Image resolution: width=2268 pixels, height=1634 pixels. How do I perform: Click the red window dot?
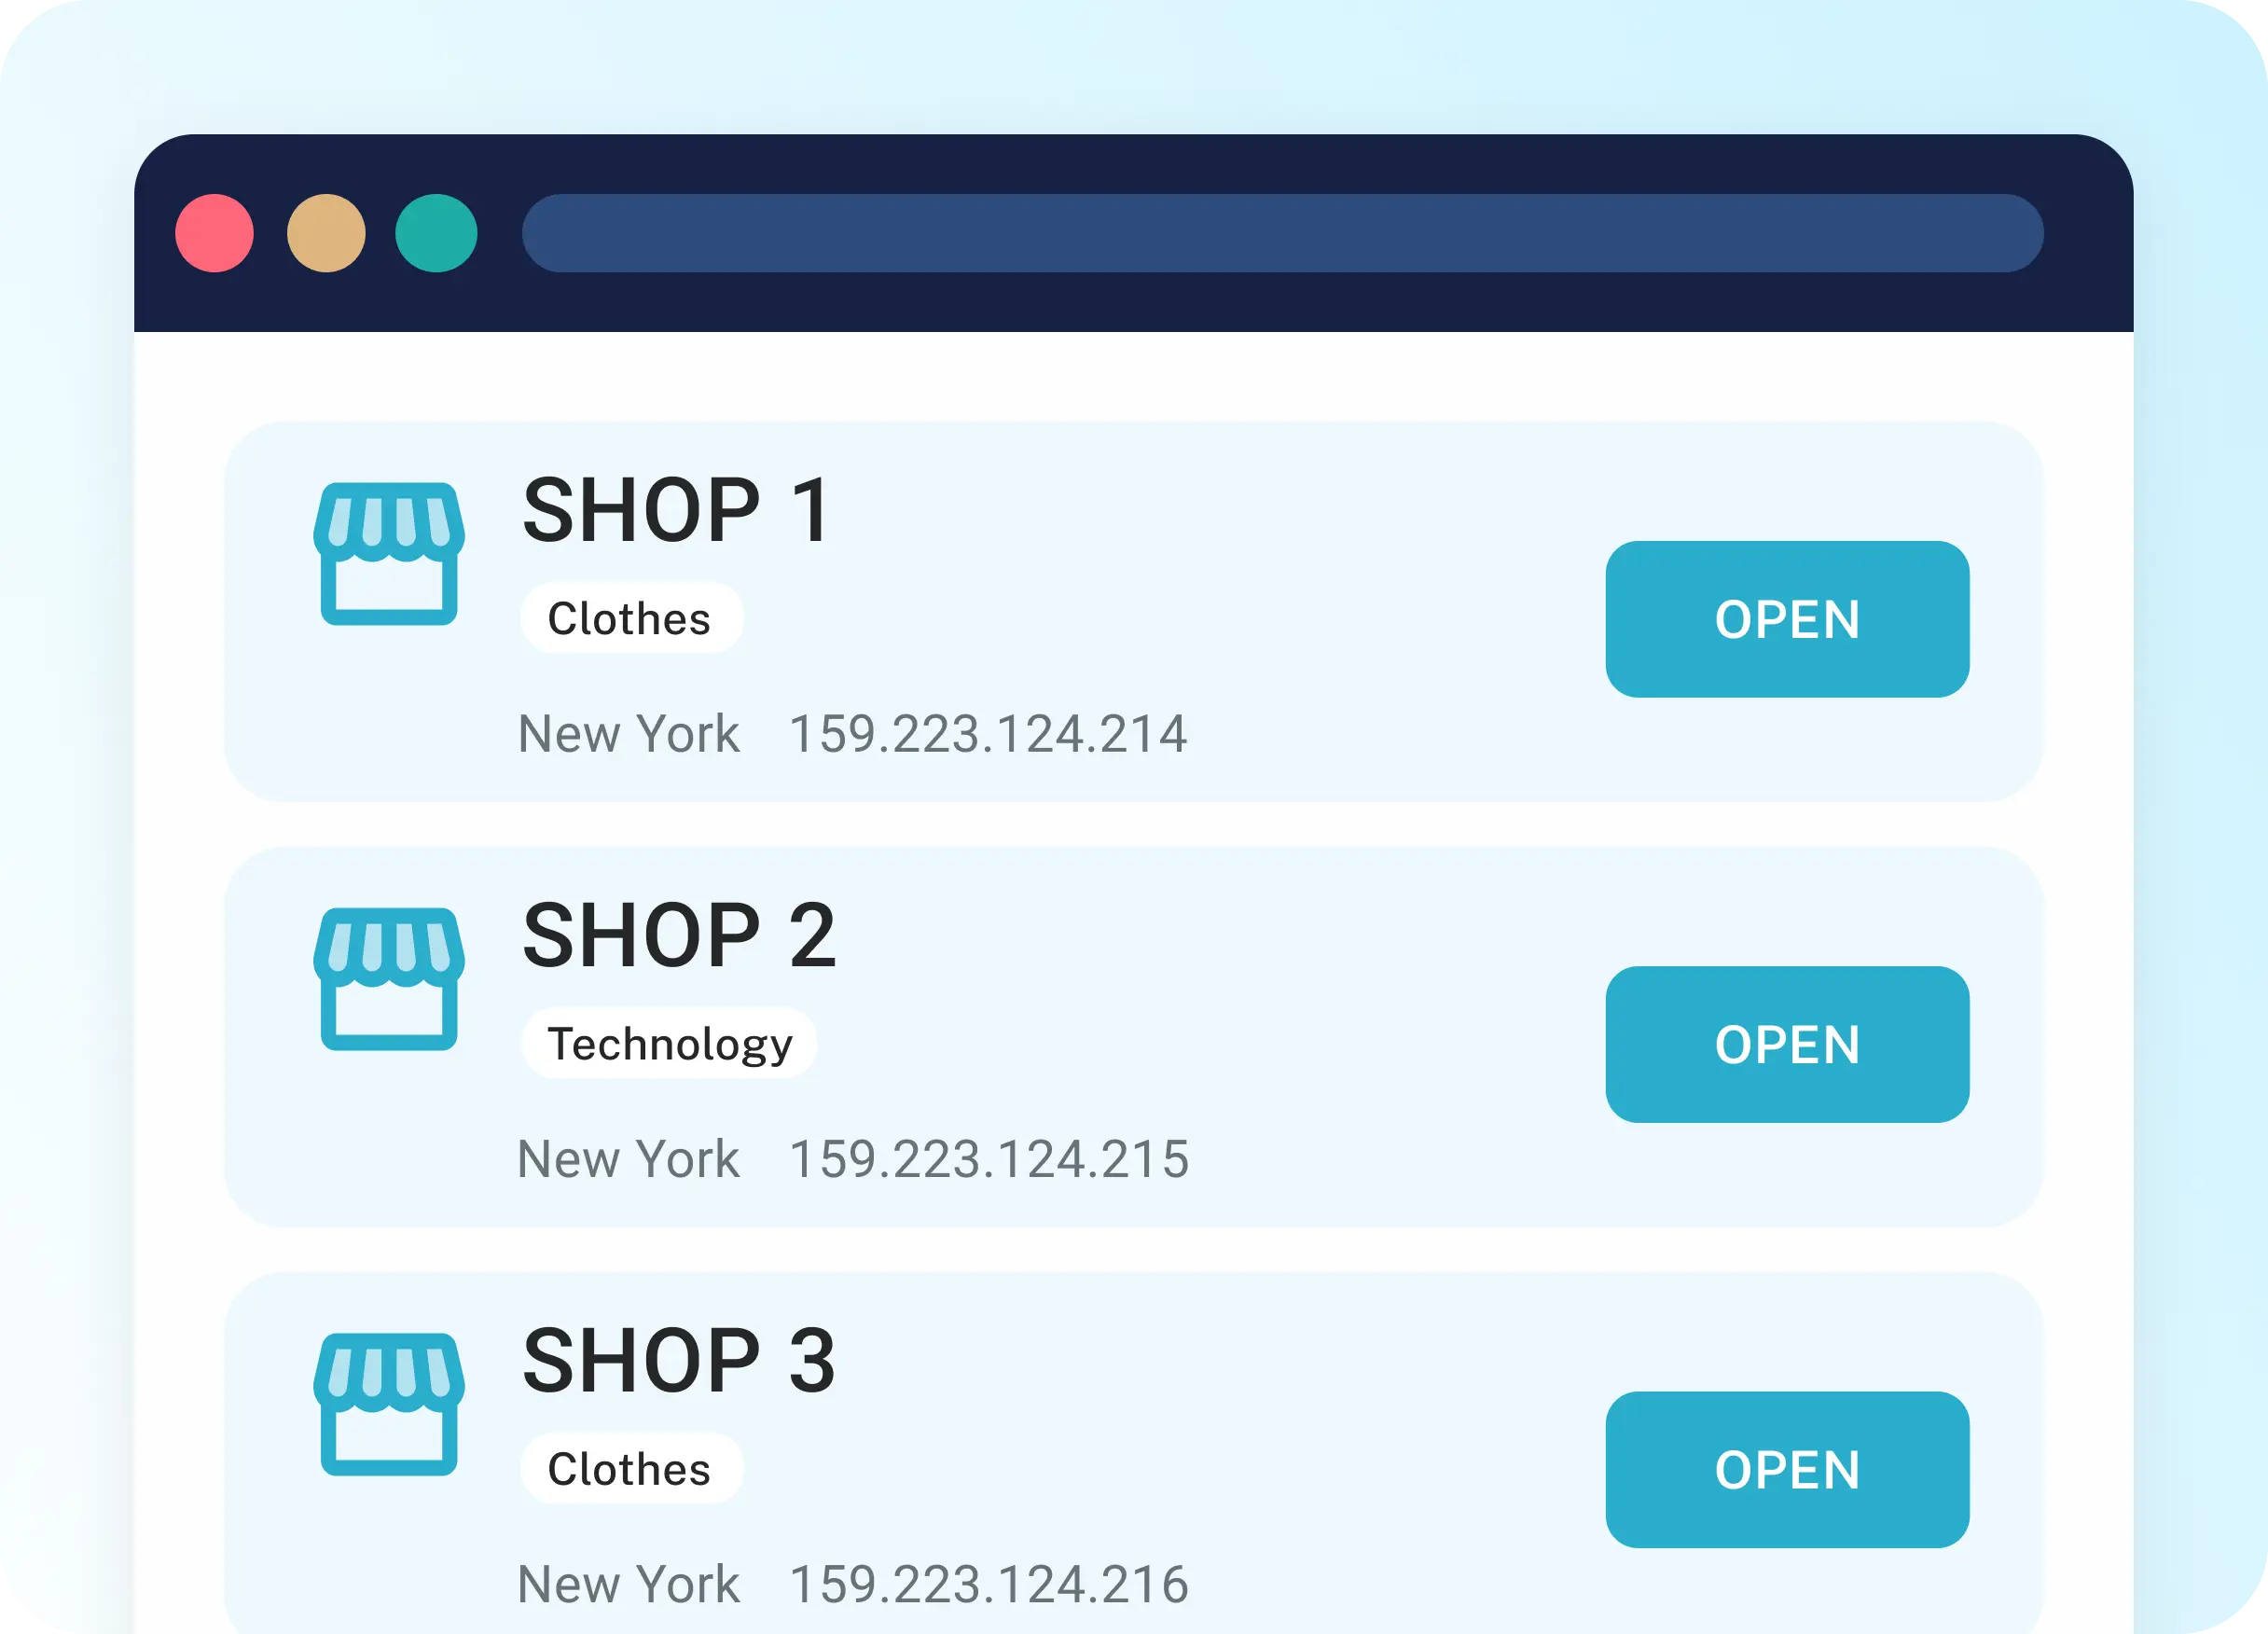tap(214, 233)
